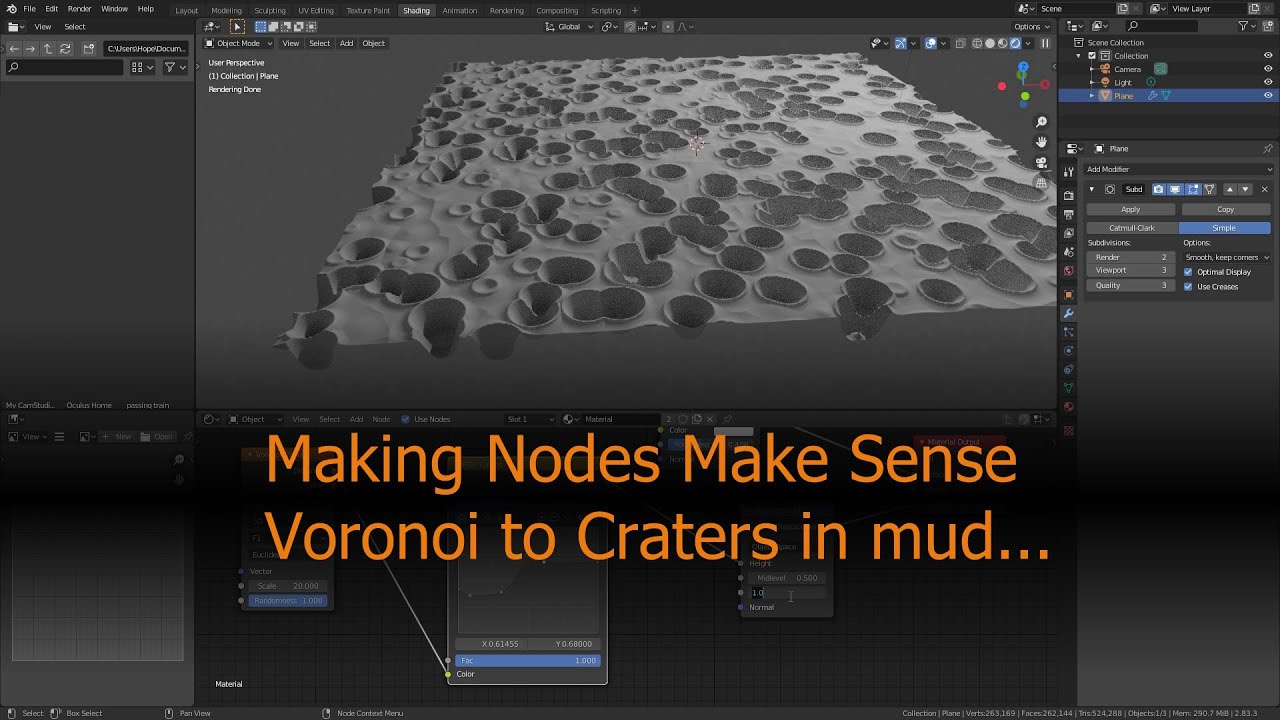Open the Modifier properties wrench tab
Screen dimensions: 1280x720
click(1068, 313)
